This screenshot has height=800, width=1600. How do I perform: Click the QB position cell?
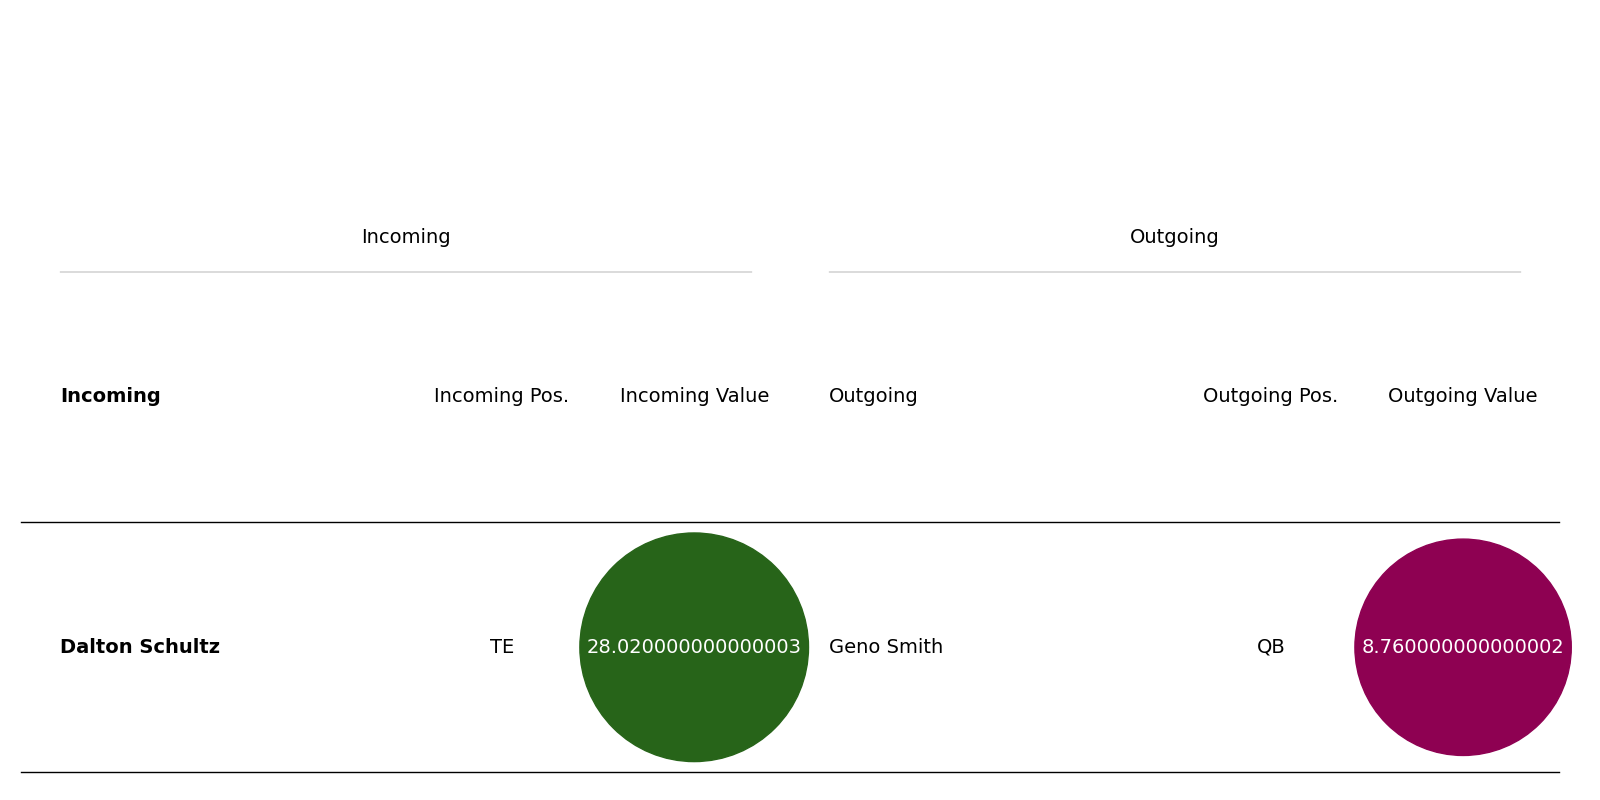pos(1270,647)
